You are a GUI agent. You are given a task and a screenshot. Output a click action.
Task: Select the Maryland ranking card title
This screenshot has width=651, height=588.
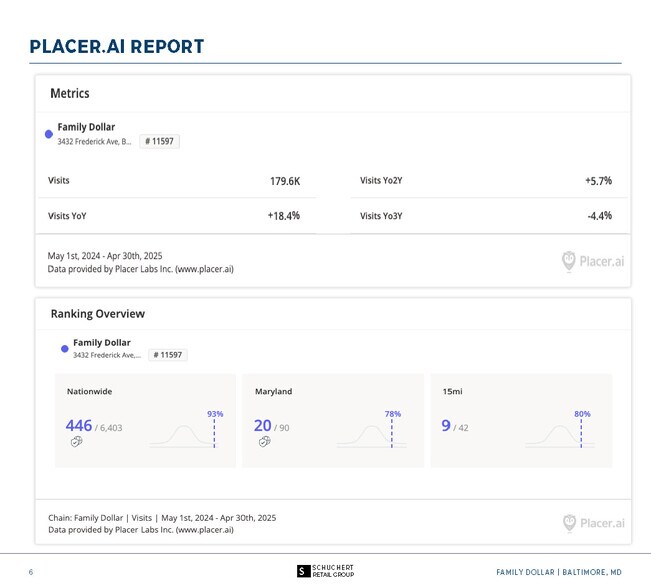(x=274, y=391)
